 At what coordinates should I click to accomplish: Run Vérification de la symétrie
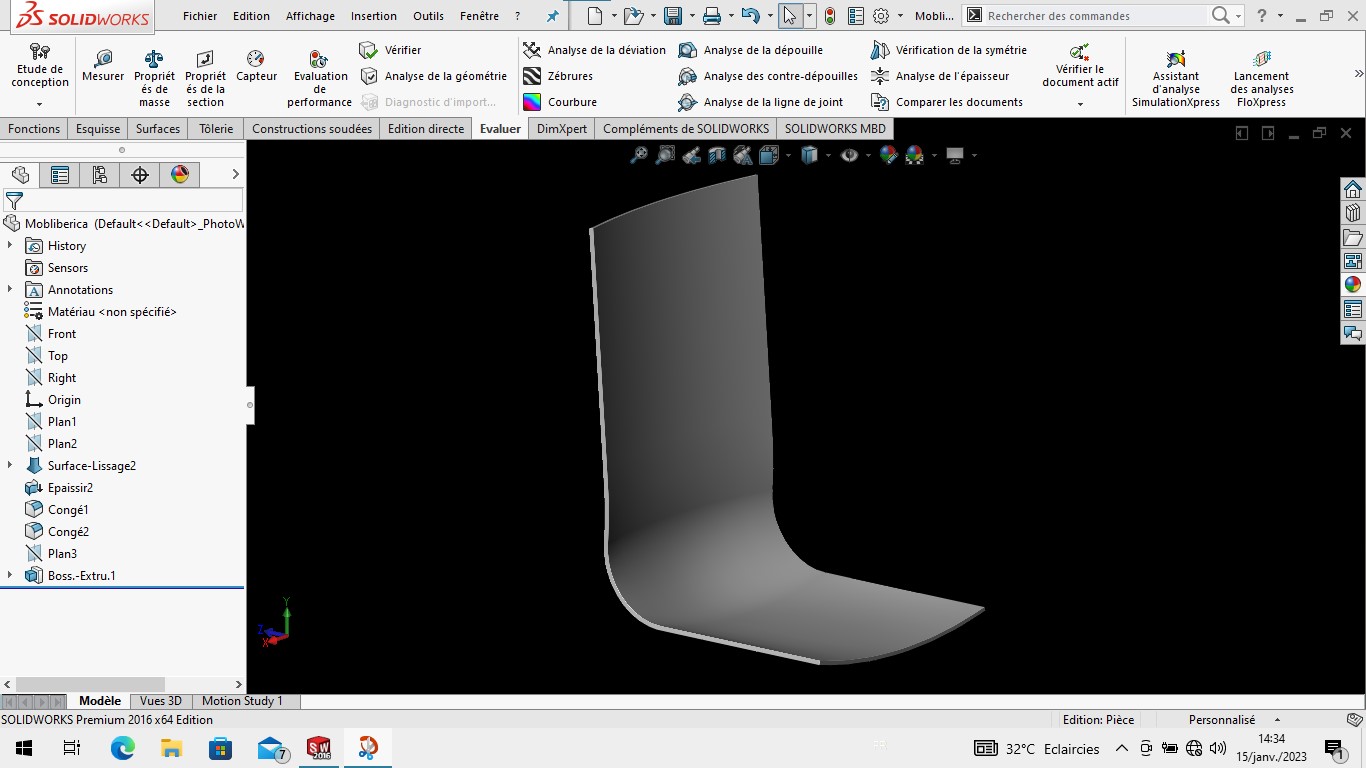(x=948, y=50)
